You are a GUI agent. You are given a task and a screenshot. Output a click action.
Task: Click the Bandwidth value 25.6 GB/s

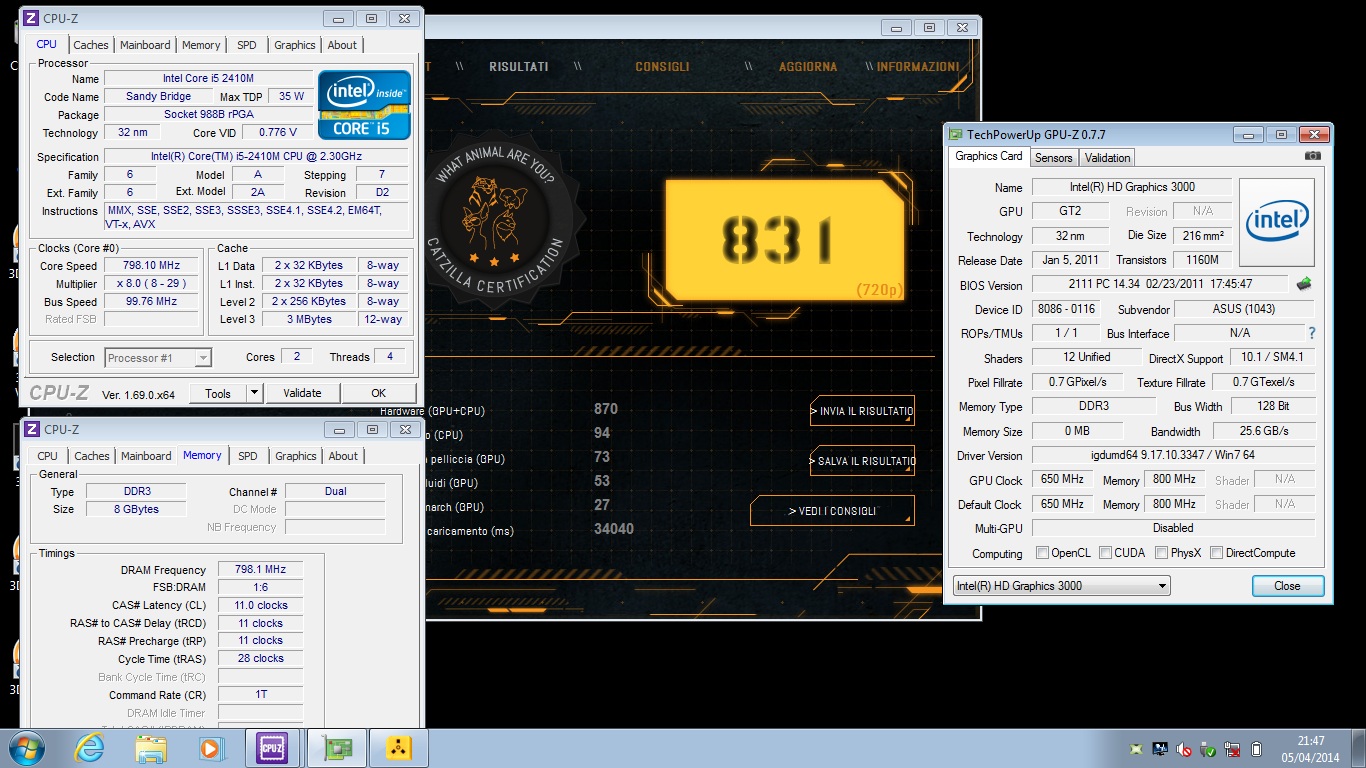[x=1264, y=431]
